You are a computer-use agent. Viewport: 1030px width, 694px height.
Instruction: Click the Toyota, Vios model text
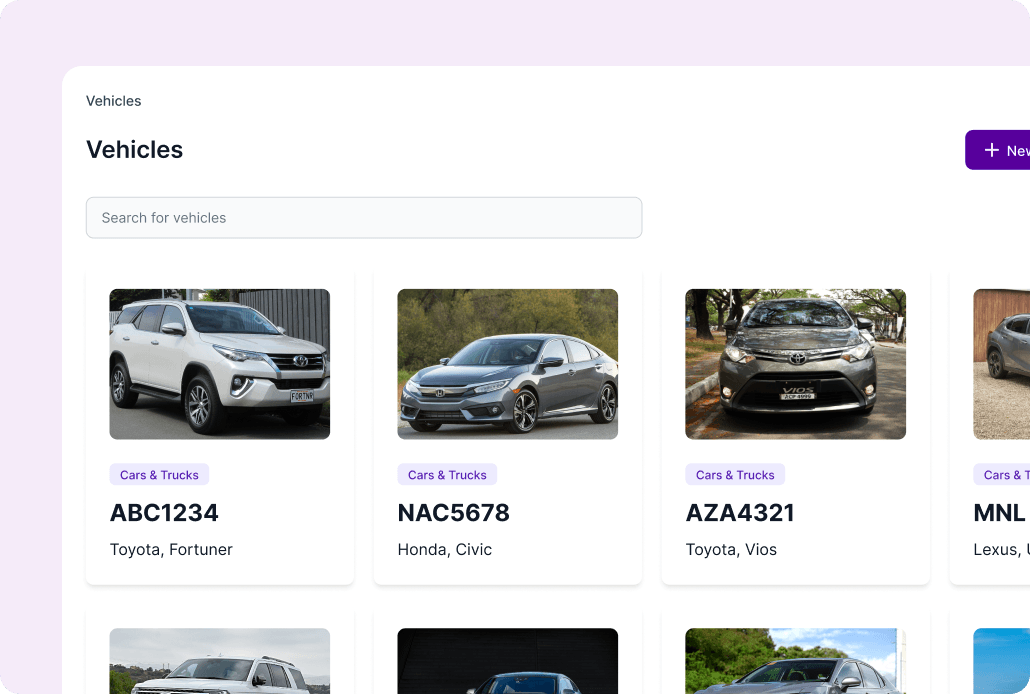pos(731,549)
